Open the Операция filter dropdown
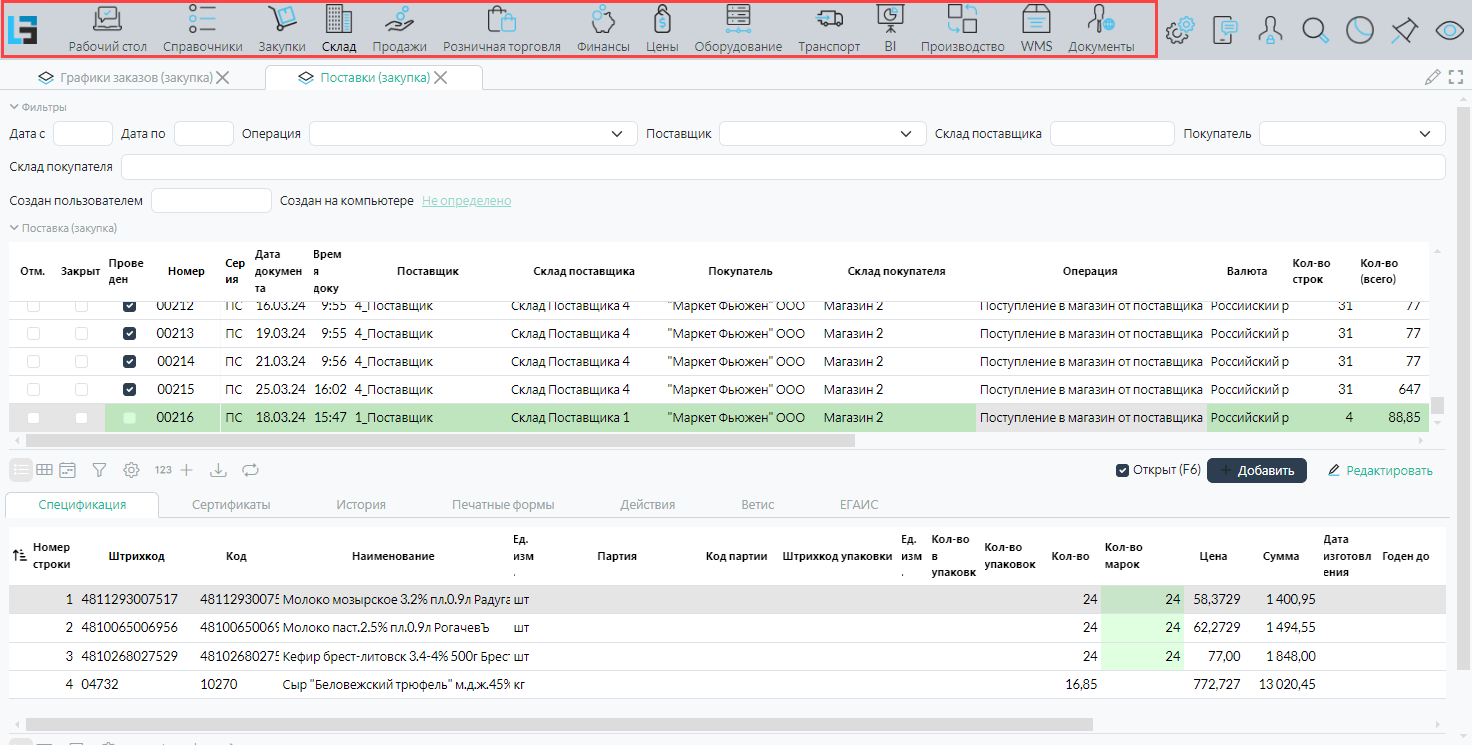Viewport: 1472px width, 745px height. point(616,134)
